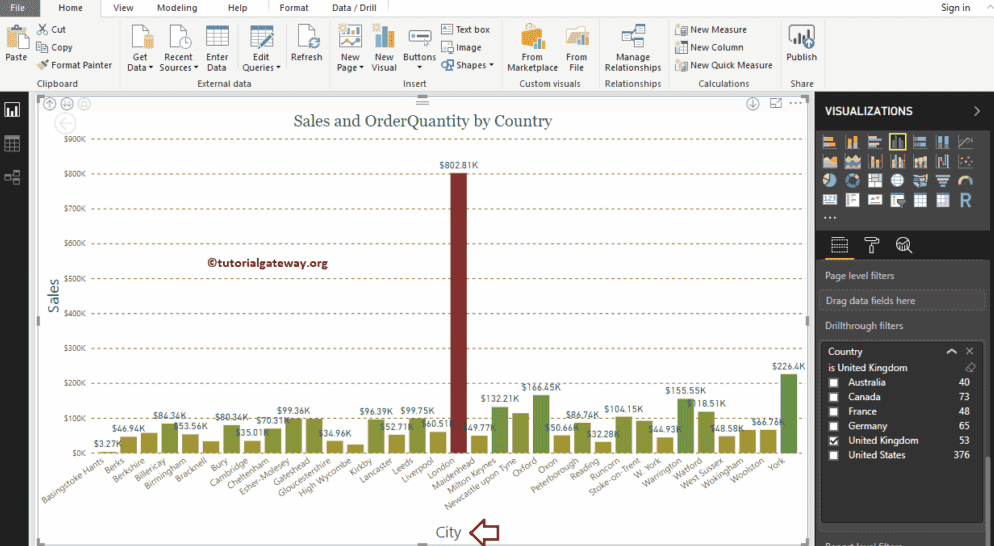Image resolution: width=994 pixels, height=546 pixels.
Task: Clear the Country filter with eraser icon
Action: pos(969,368)
